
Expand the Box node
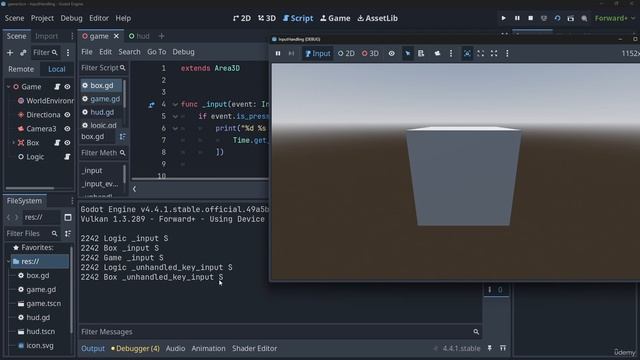[13, 143]
